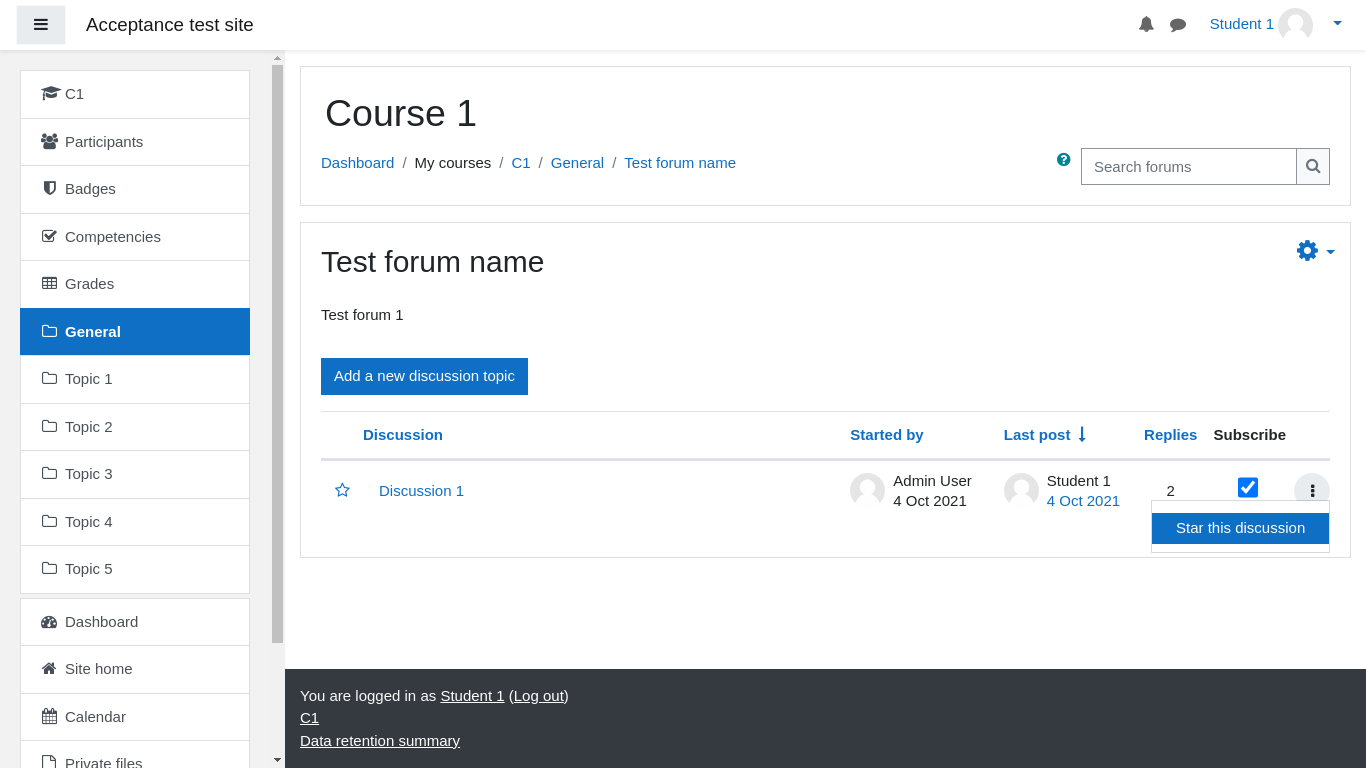The image size is (1366, 768).
Task: Click the sidebar scroll down arrow
Action: (x=277, y=760)
